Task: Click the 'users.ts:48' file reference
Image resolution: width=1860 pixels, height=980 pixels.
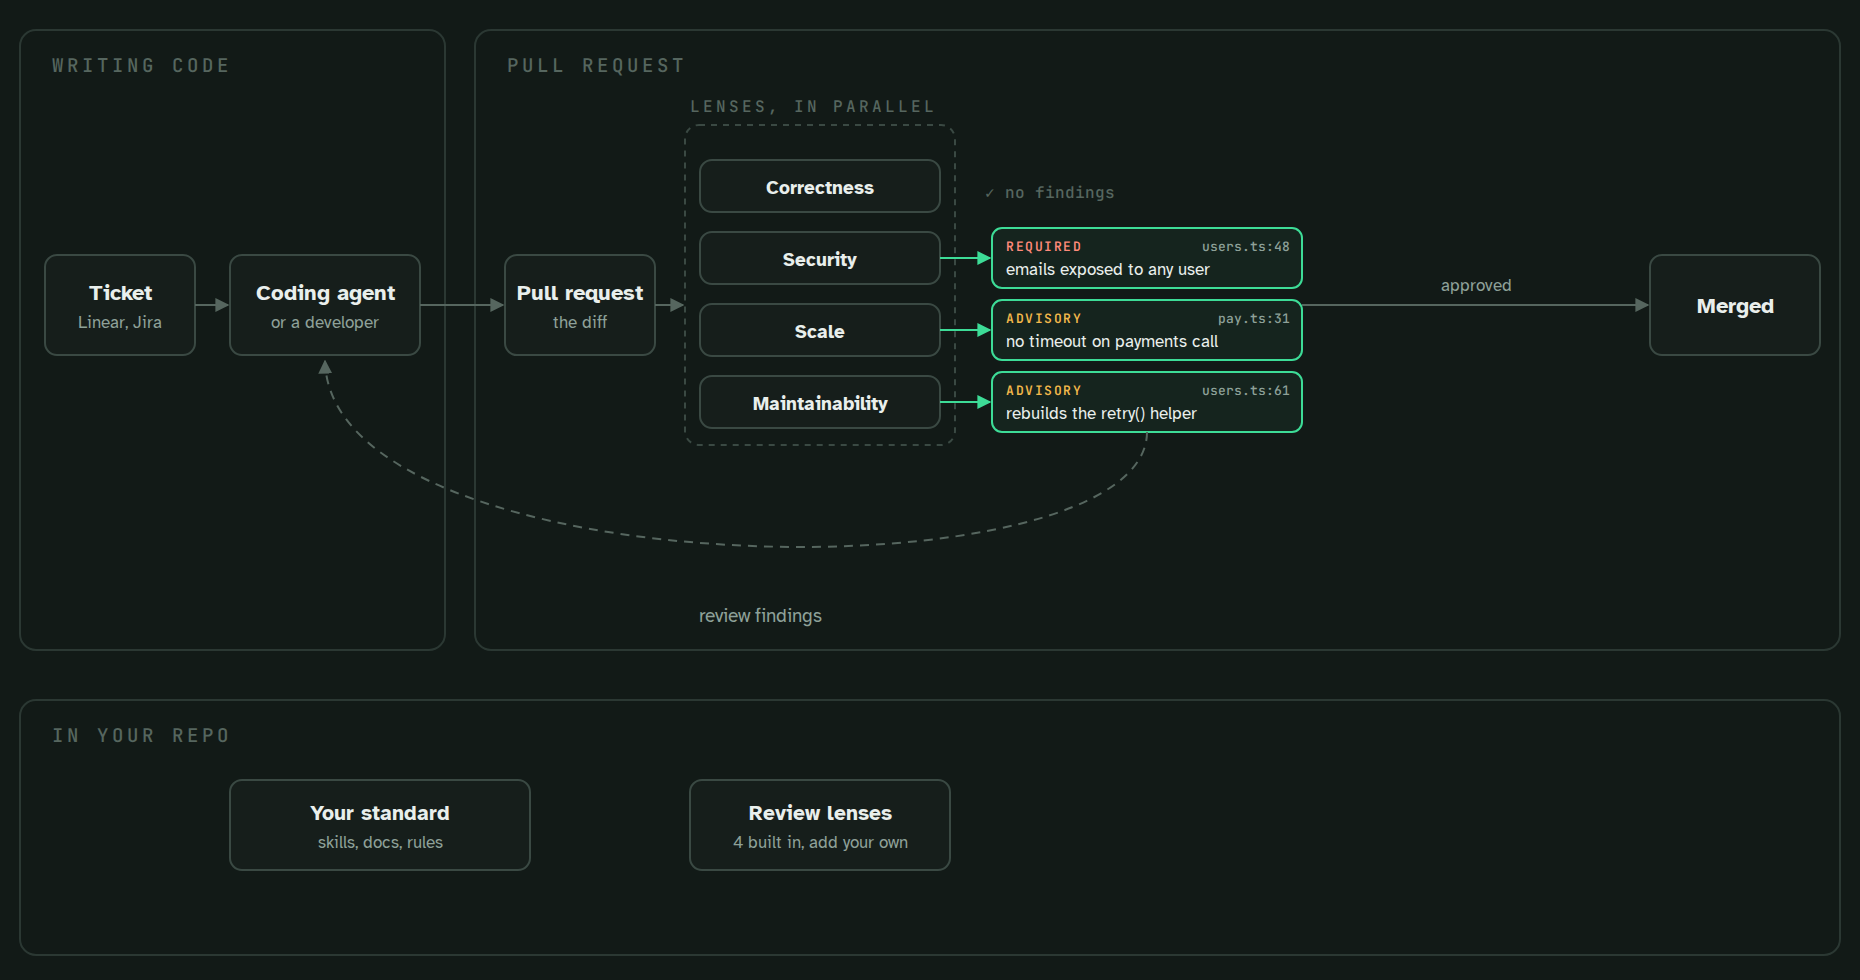Action: 1245,247
